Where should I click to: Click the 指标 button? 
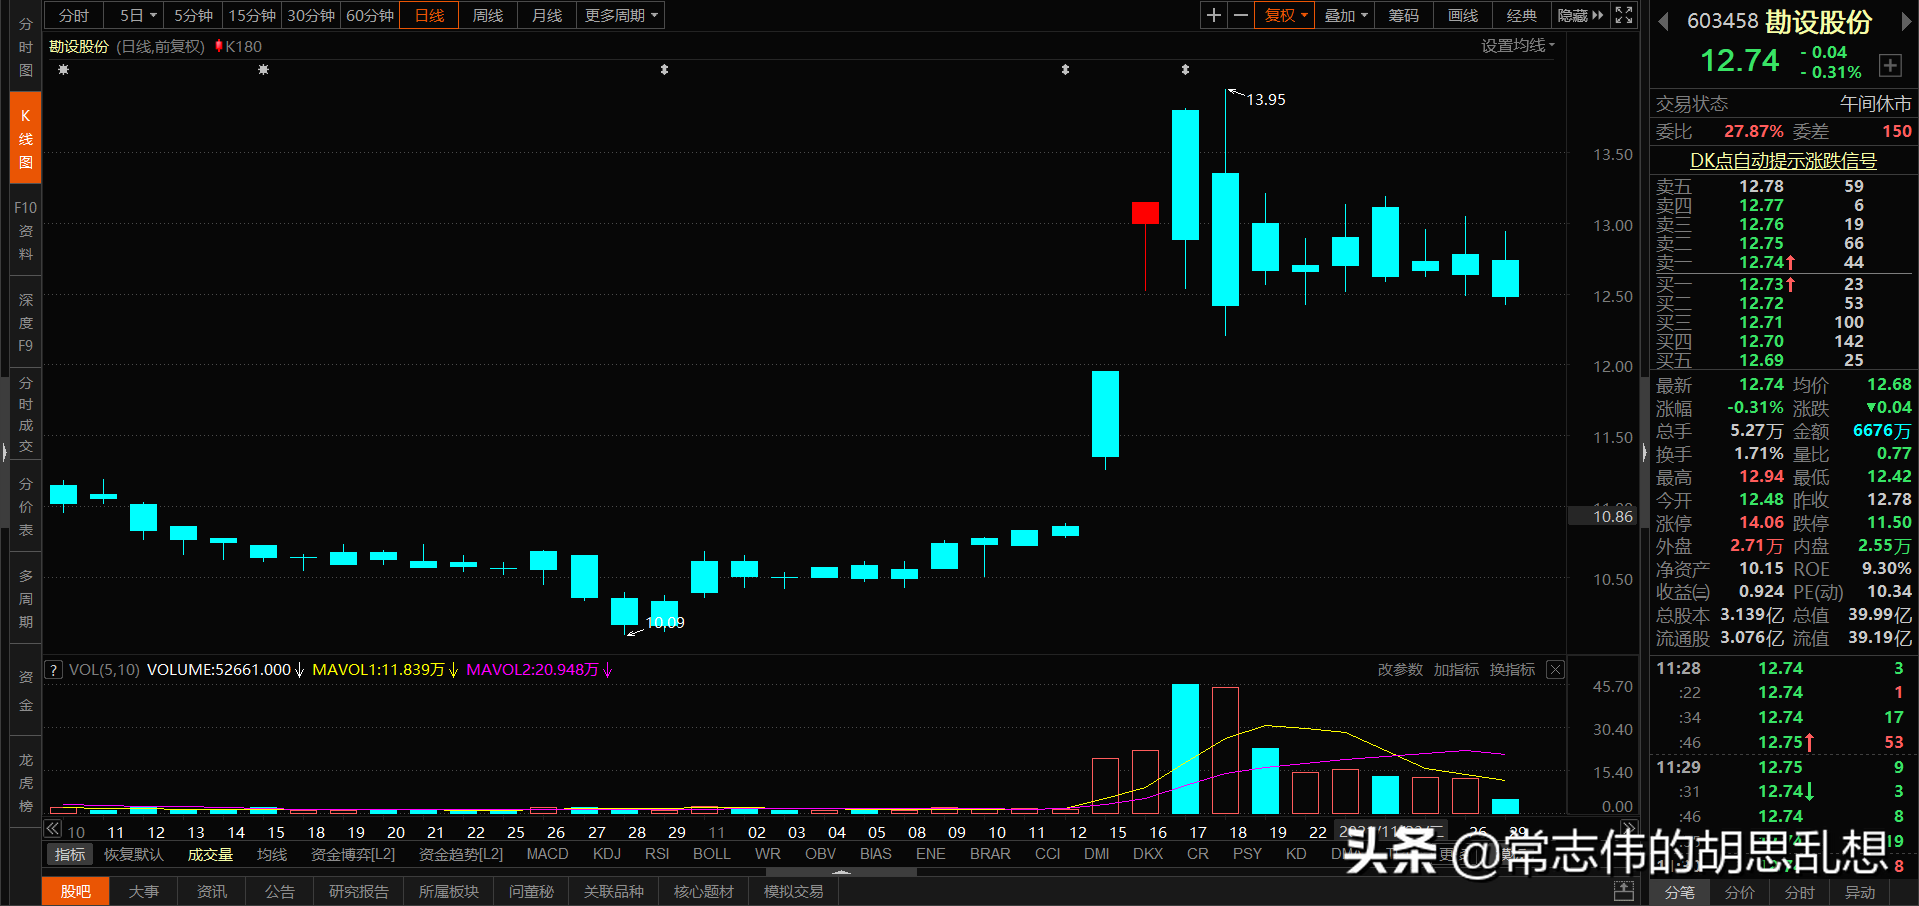pyautogui.click(x=70, y=854)
